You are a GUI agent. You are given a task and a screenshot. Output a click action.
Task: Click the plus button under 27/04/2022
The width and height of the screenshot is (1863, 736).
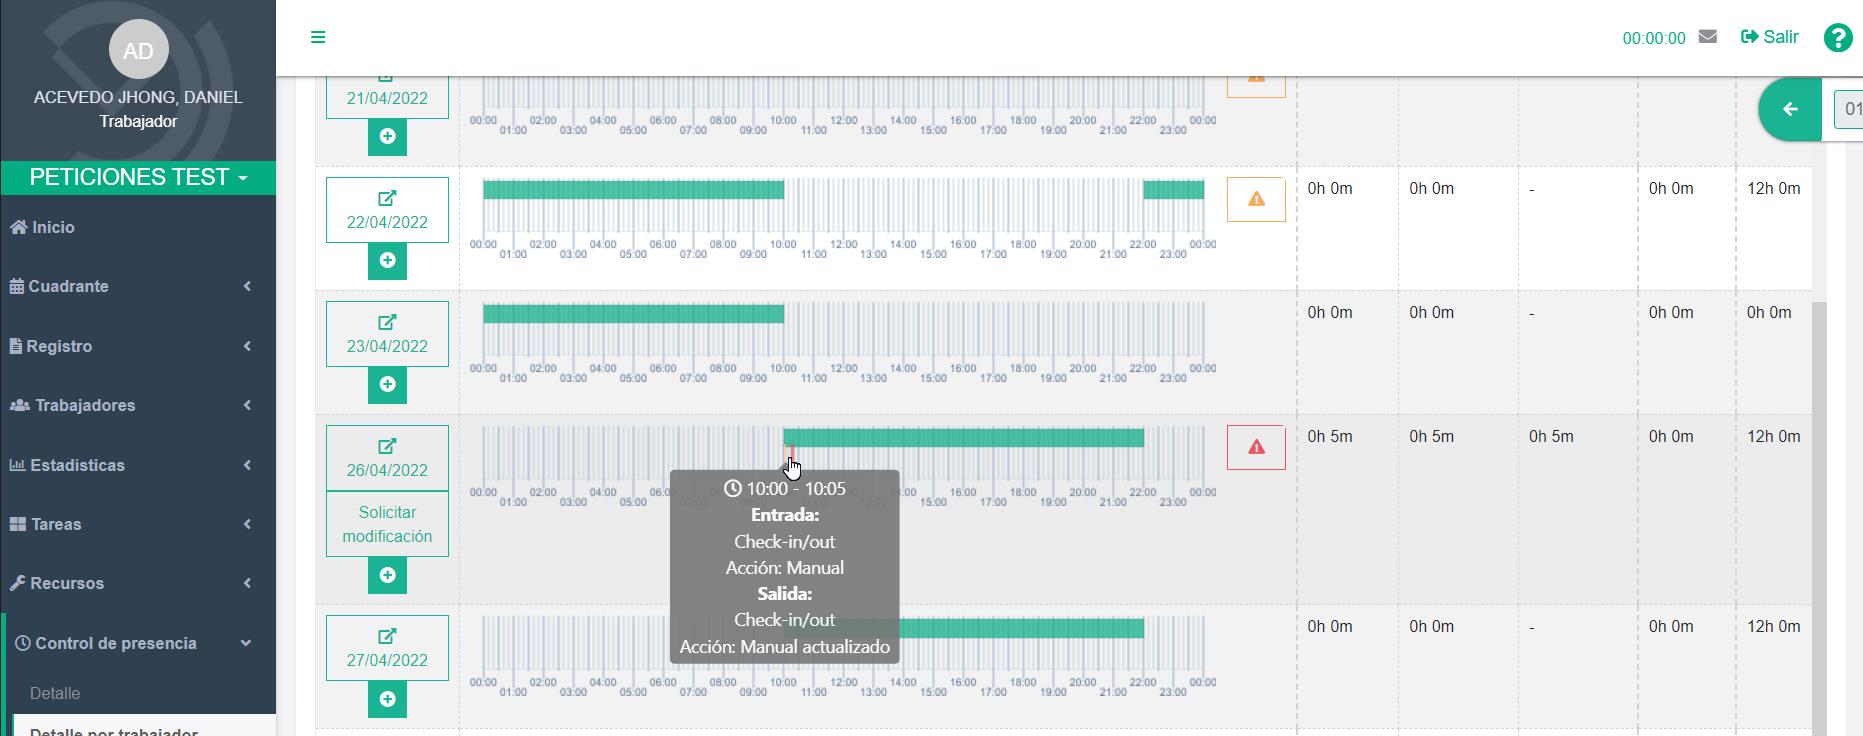tap(387, 699)
